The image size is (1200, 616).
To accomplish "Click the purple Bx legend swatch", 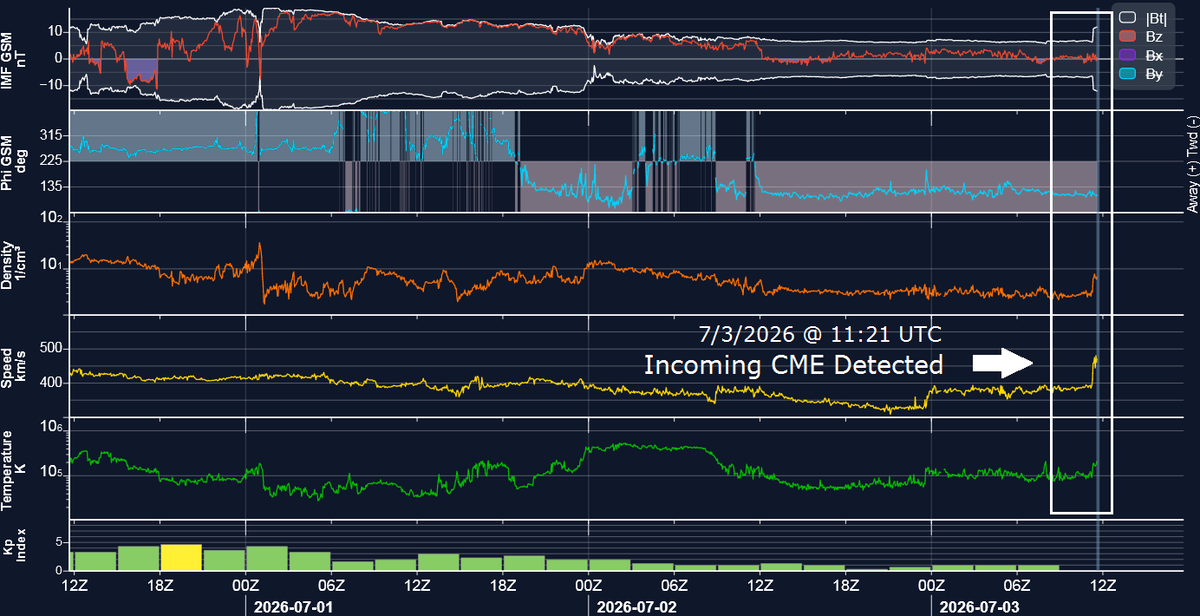I will 1127,56.
